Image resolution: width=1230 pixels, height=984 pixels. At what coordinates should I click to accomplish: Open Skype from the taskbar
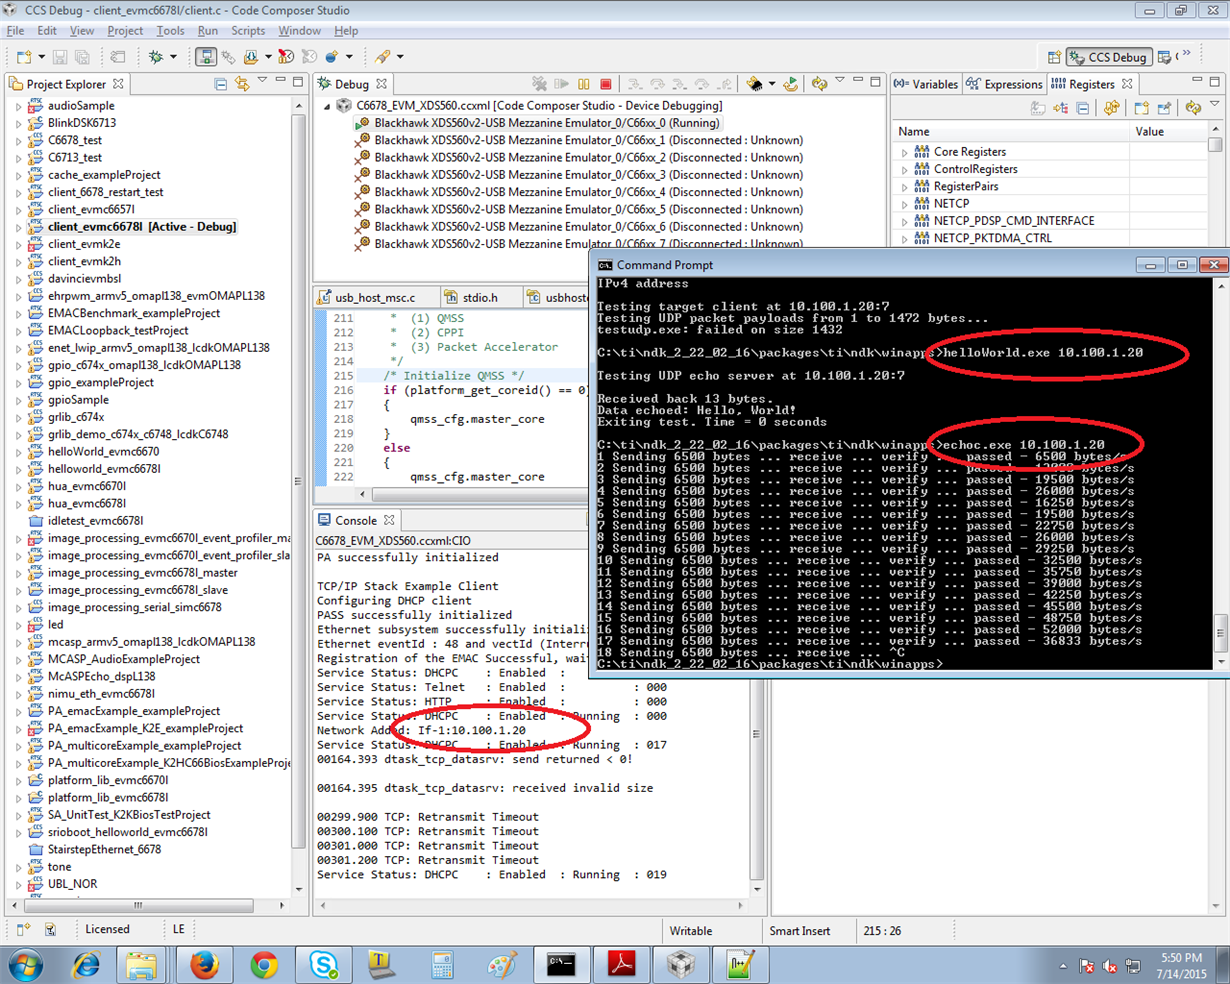[323, 964]
